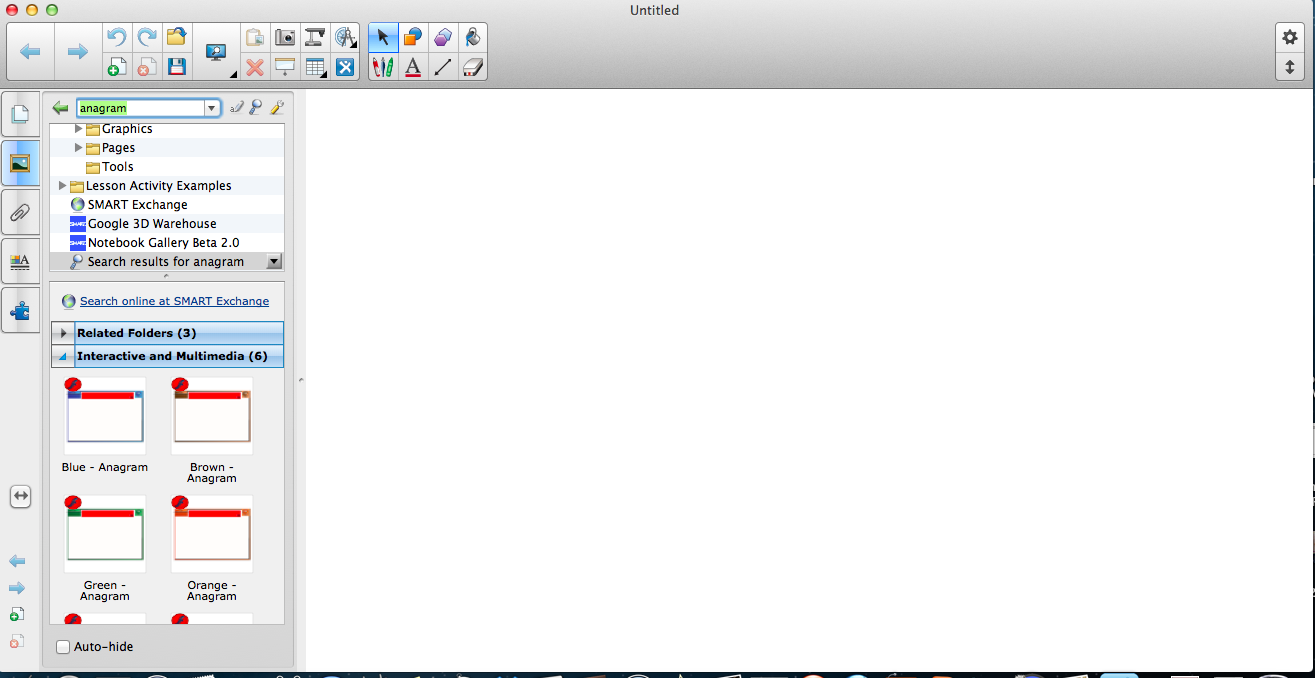Screen dimensions: 1315x678
Task: Choose the Regular Polygons tool
Action: point(443,37)
